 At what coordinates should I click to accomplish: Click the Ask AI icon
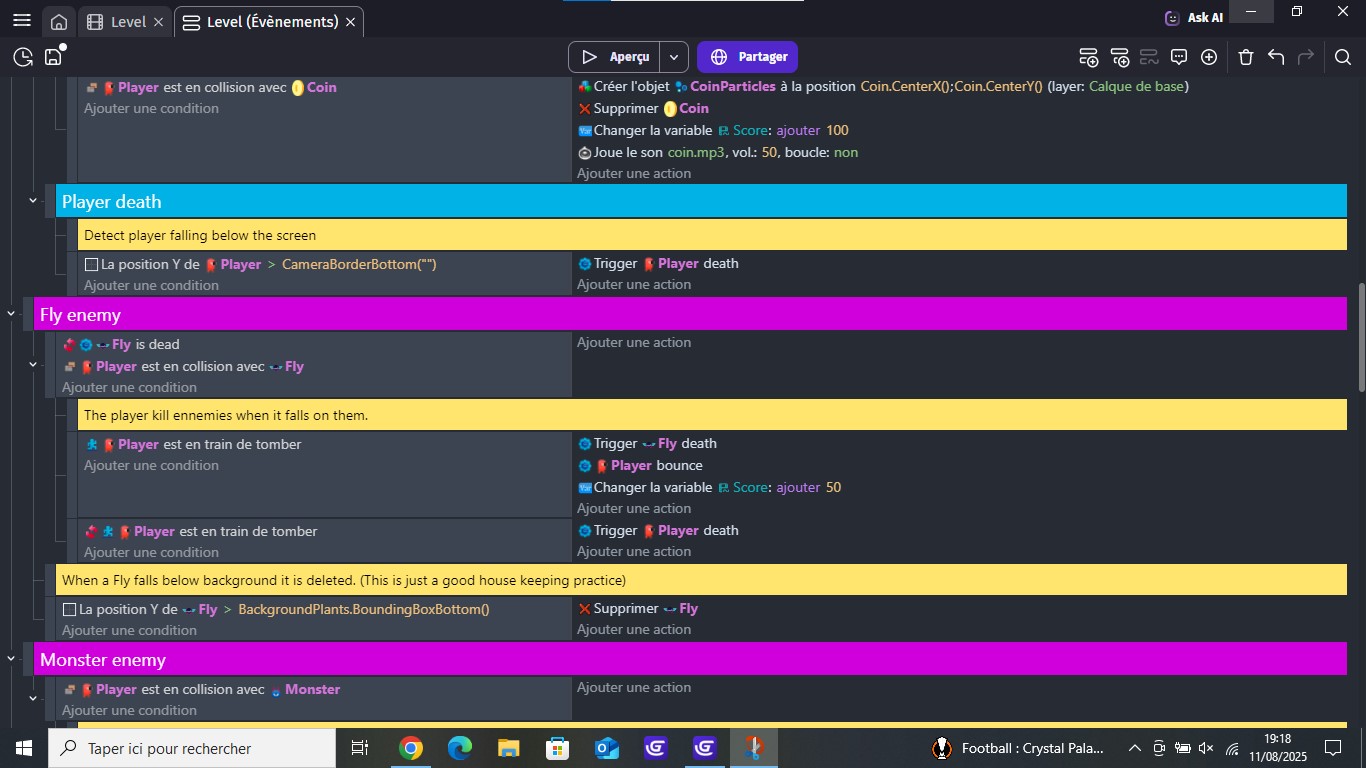point(1172,17)
